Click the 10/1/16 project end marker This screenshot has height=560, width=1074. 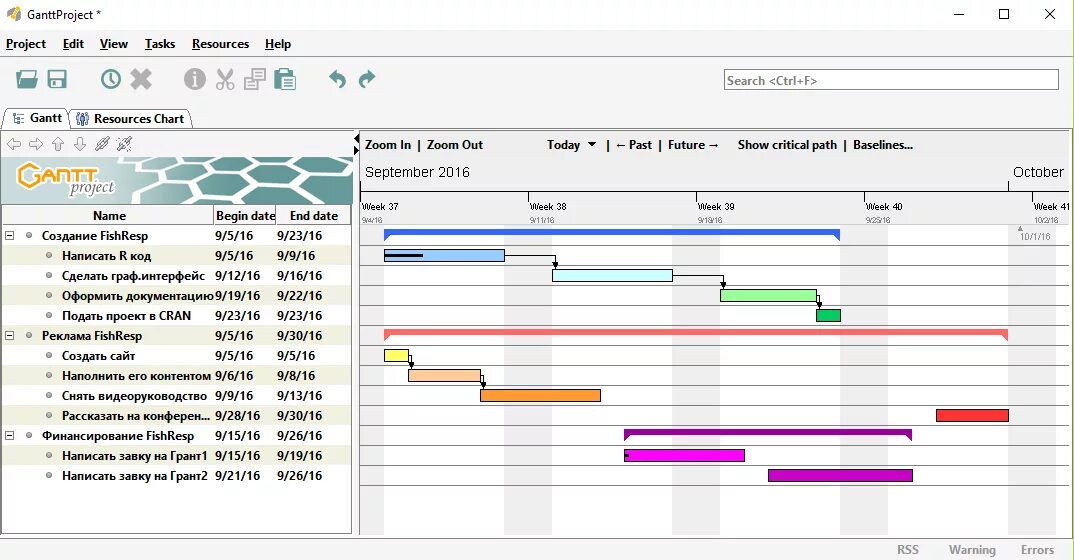tap(1034, 236)
